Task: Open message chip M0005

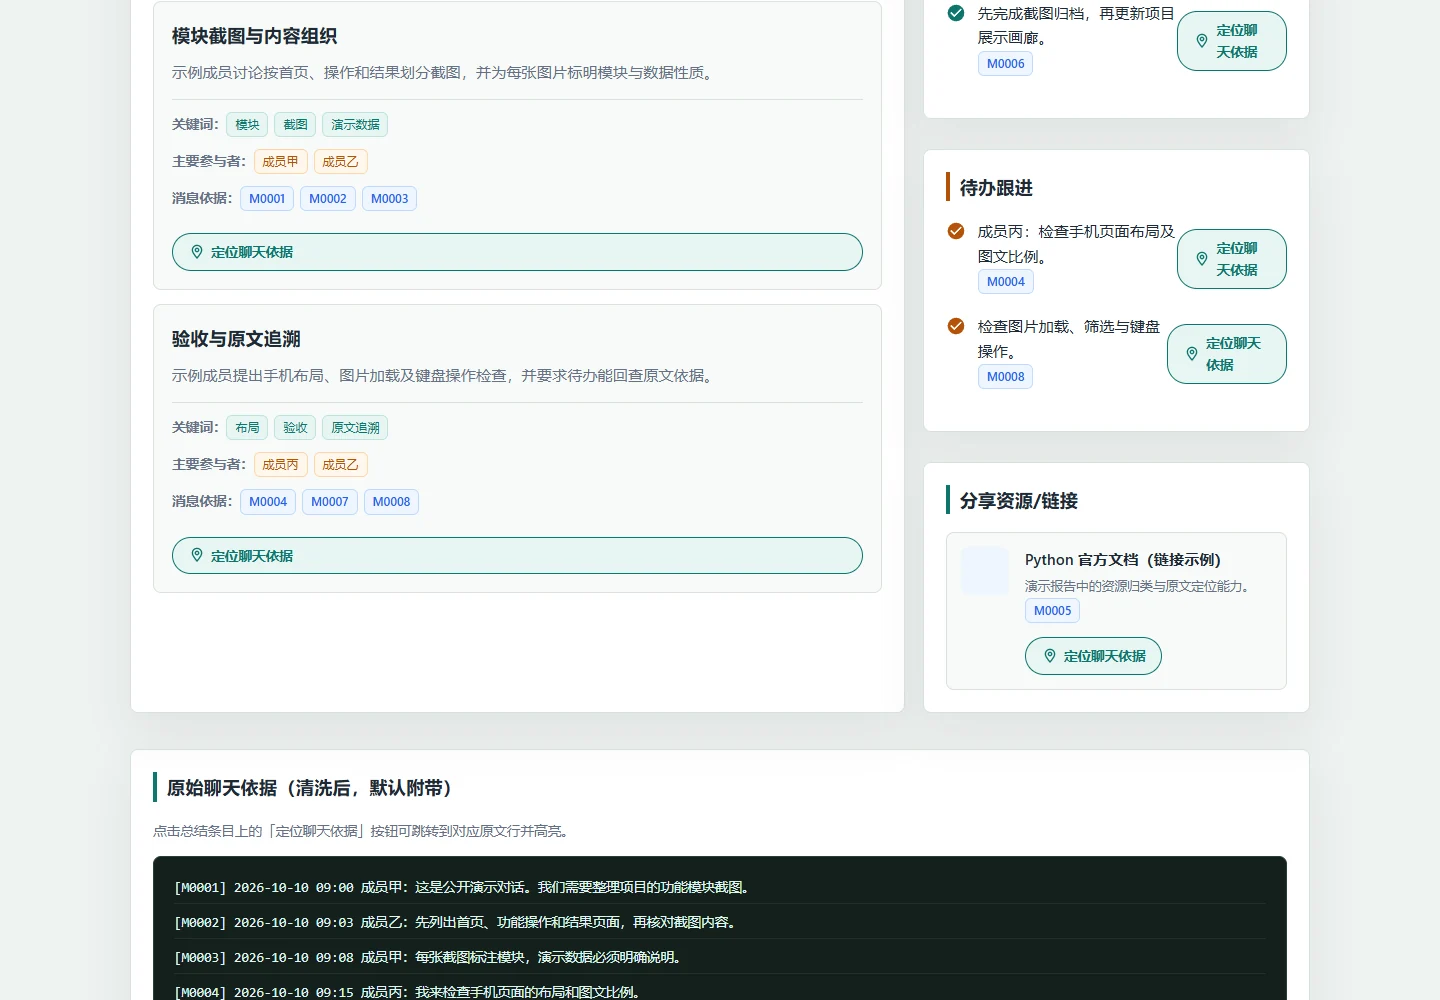Action: coord(1053,610)
